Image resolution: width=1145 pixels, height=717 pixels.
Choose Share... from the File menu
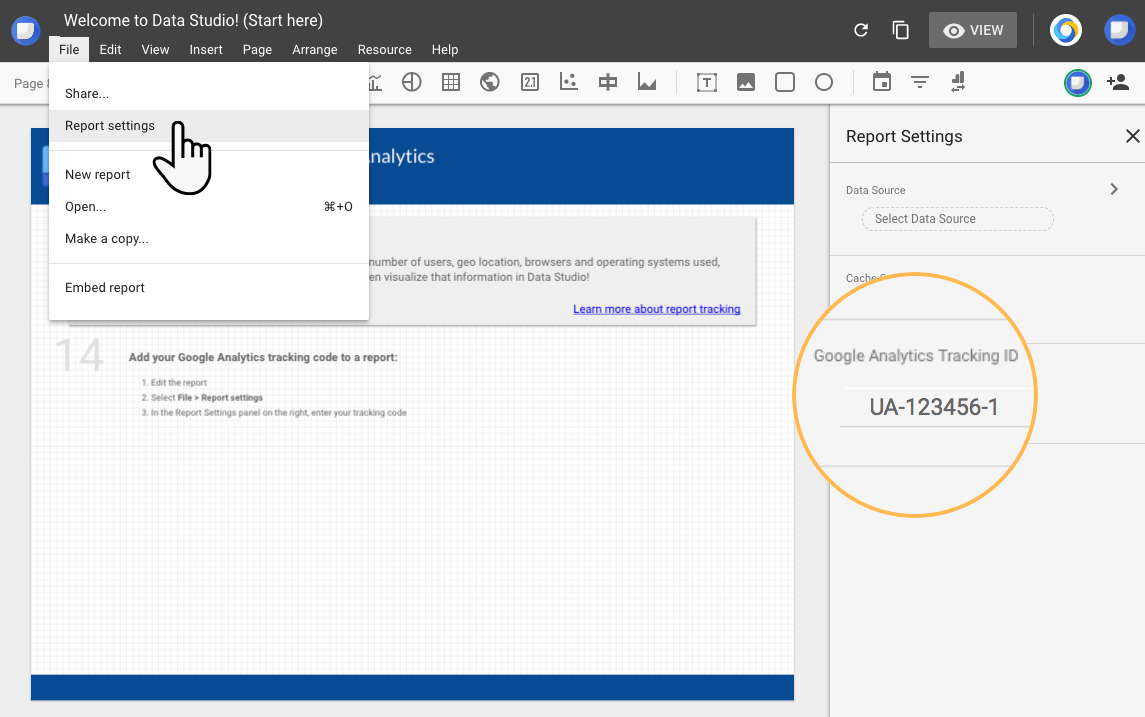tap(209, 93)
